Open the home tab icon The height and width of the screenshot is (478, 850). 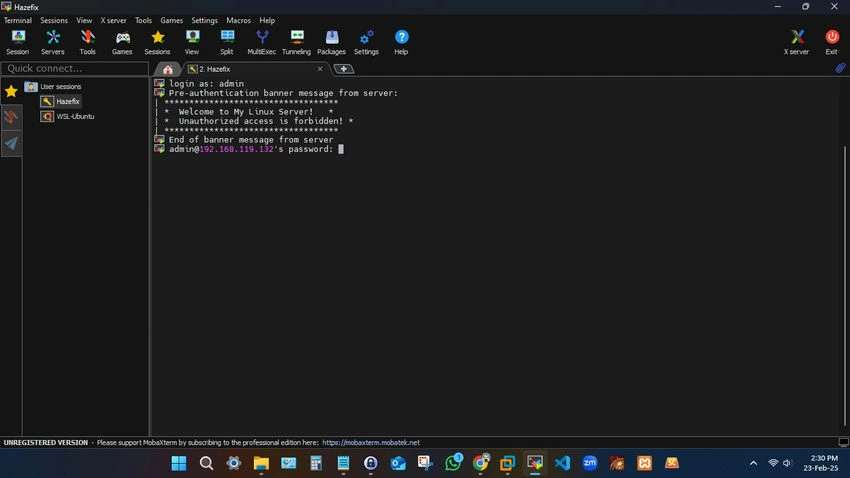(168, 69)
